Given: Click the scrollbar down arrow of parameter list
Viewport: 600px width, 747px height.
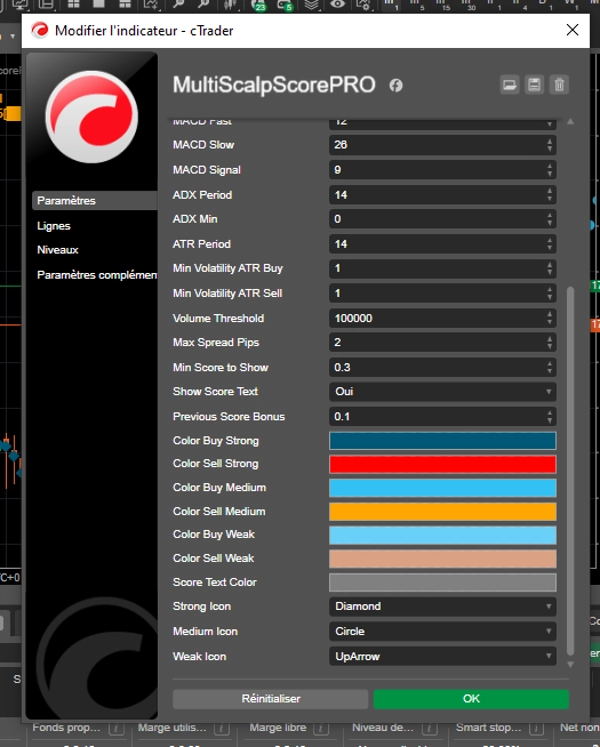Looking at the screenshot, I should pyautogui.click(x=570, y=664).
